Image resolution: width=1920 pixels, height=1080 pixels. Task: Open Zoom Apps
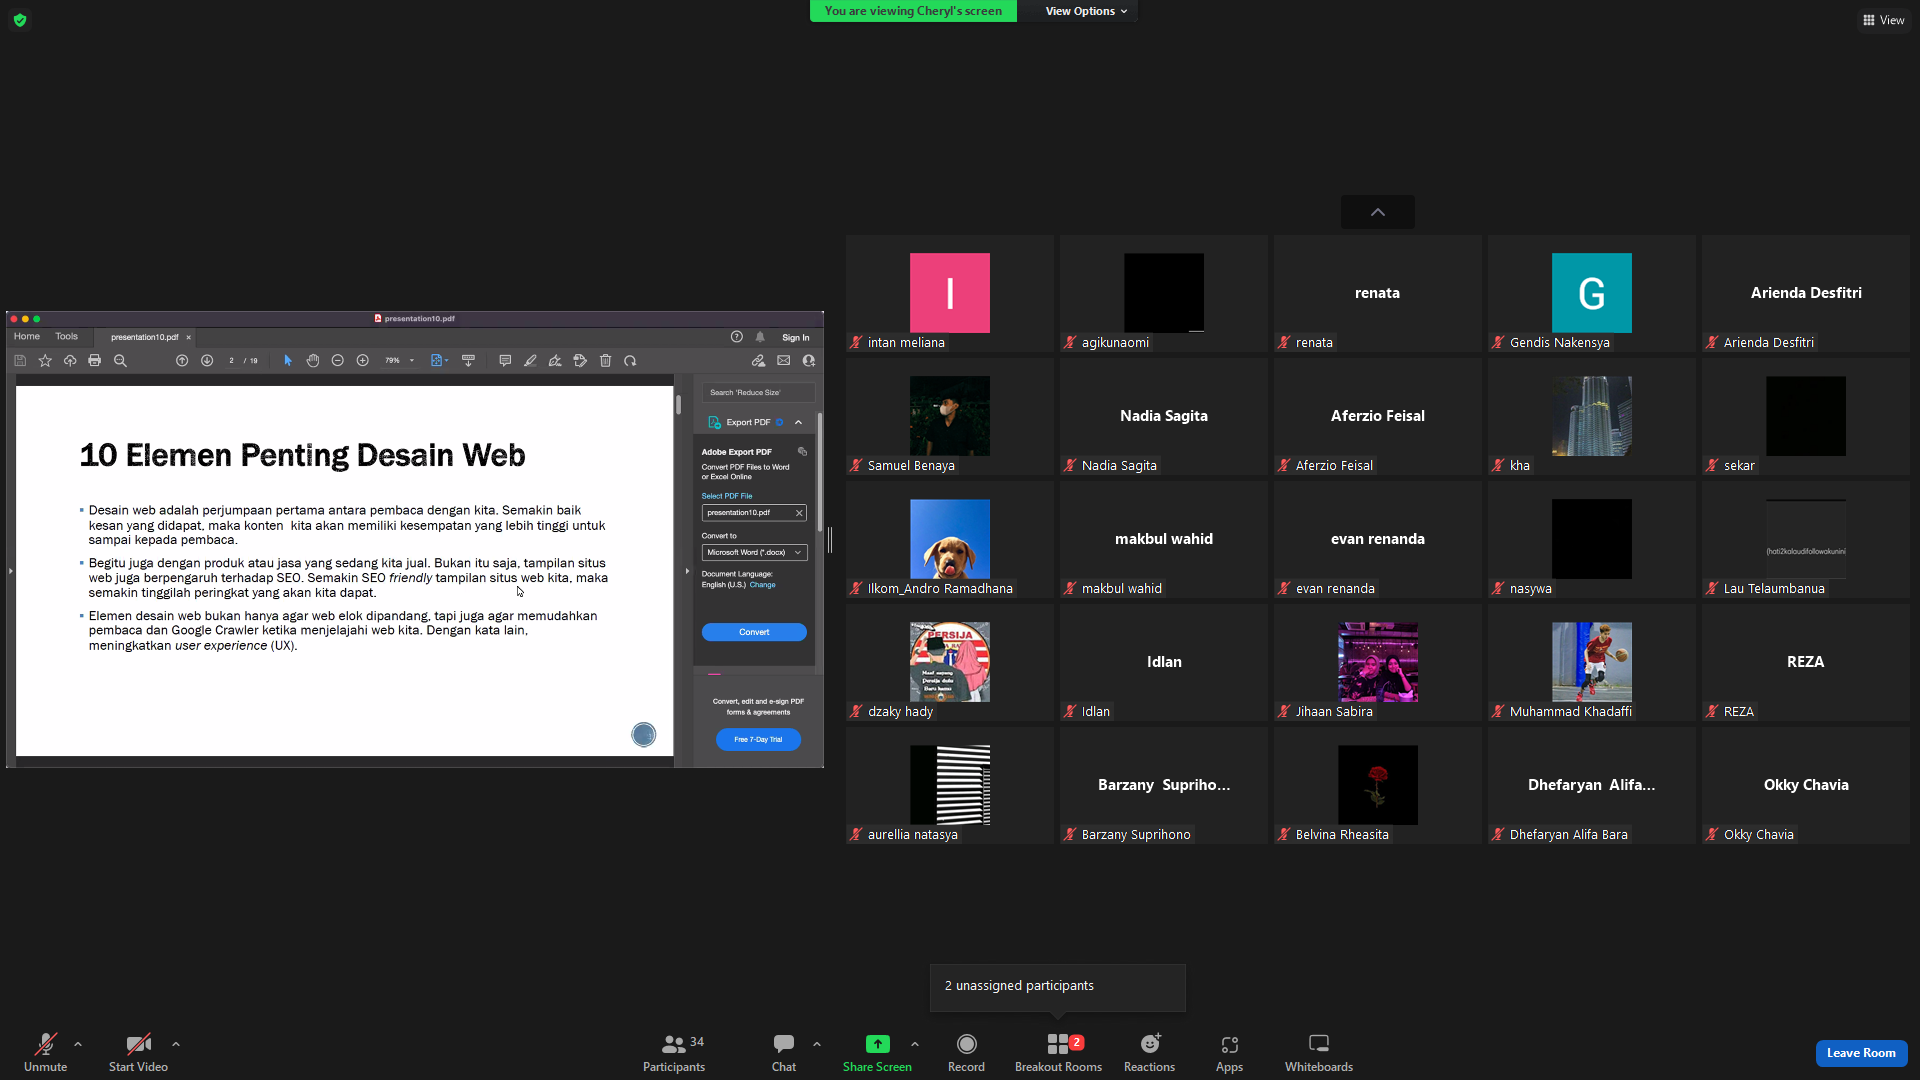(x=1229, y=1052)
